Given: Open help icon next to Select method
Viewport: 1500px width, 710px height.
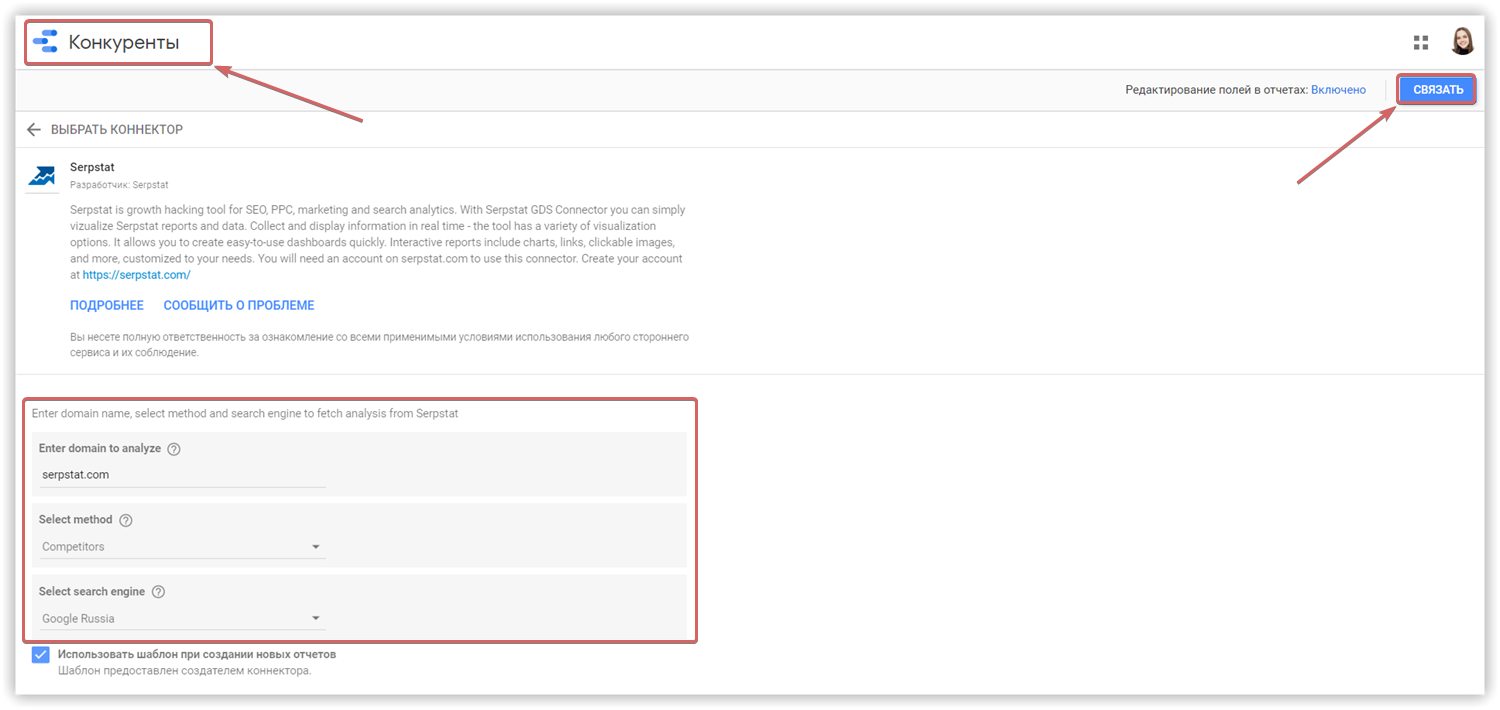Looking at the screenshot, I should tap(126, 520).
